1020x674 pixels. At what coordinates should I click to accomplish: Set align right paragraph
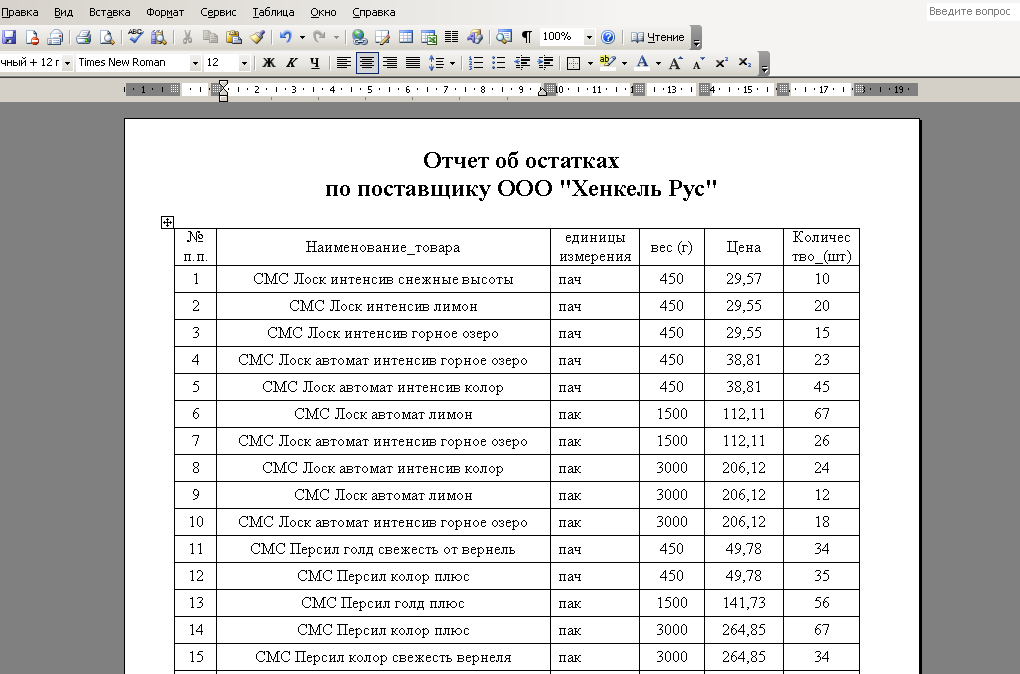point(390,62)
